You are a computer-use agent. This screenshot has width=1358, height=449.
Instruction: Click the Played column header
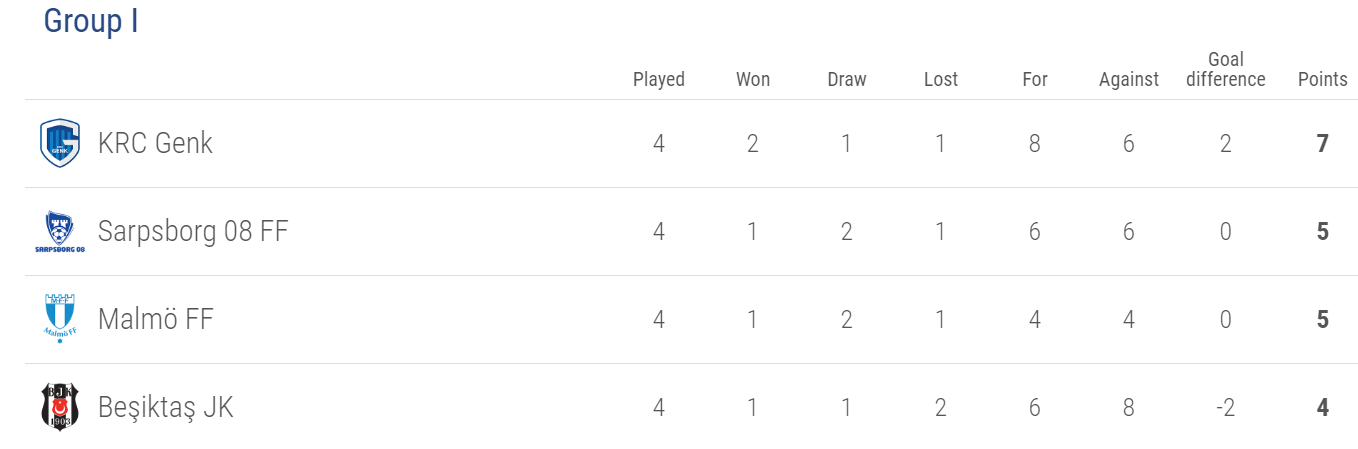[659, 79]
